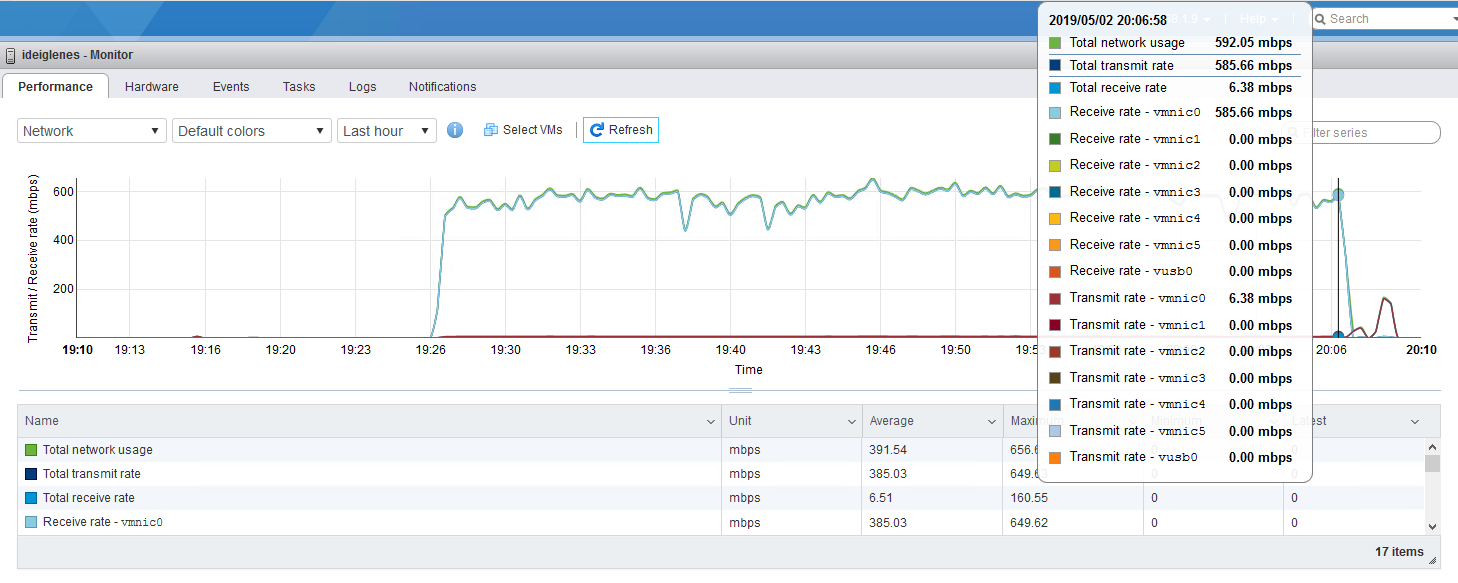Viewport: 1458px width, 583px height.
Task: Select the Performance tab
Action: (56, 87)
